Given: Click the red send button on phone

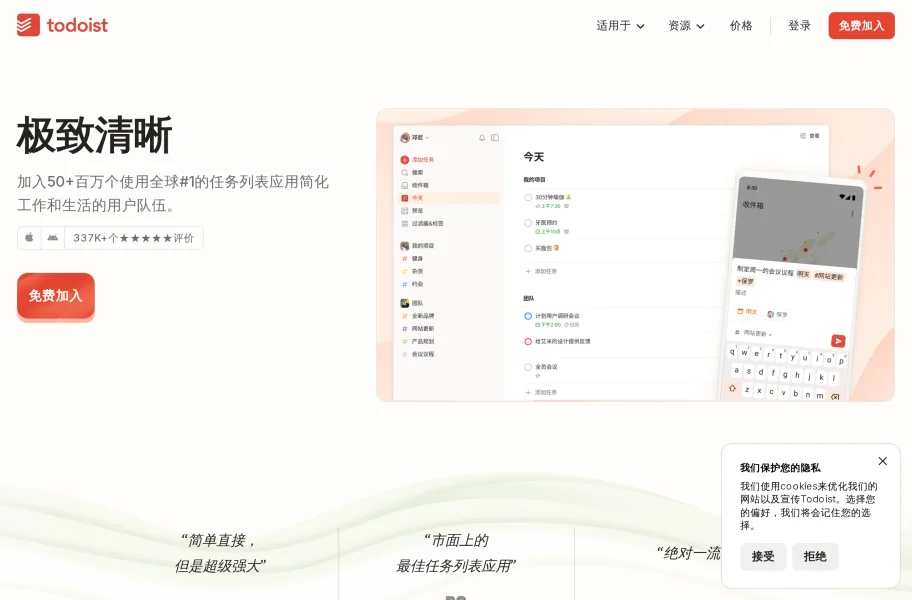Looking at the screenshot, I should pos(838,341).
